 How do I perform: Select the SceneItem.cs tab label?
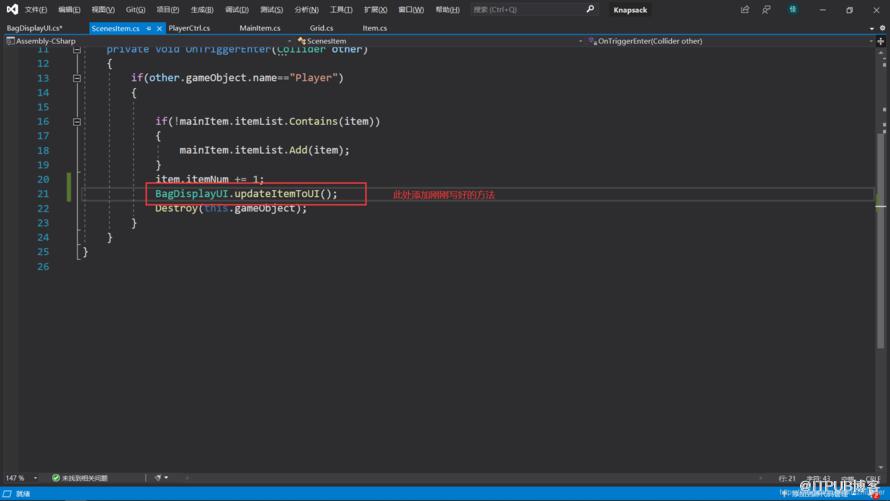coord(115,28)
